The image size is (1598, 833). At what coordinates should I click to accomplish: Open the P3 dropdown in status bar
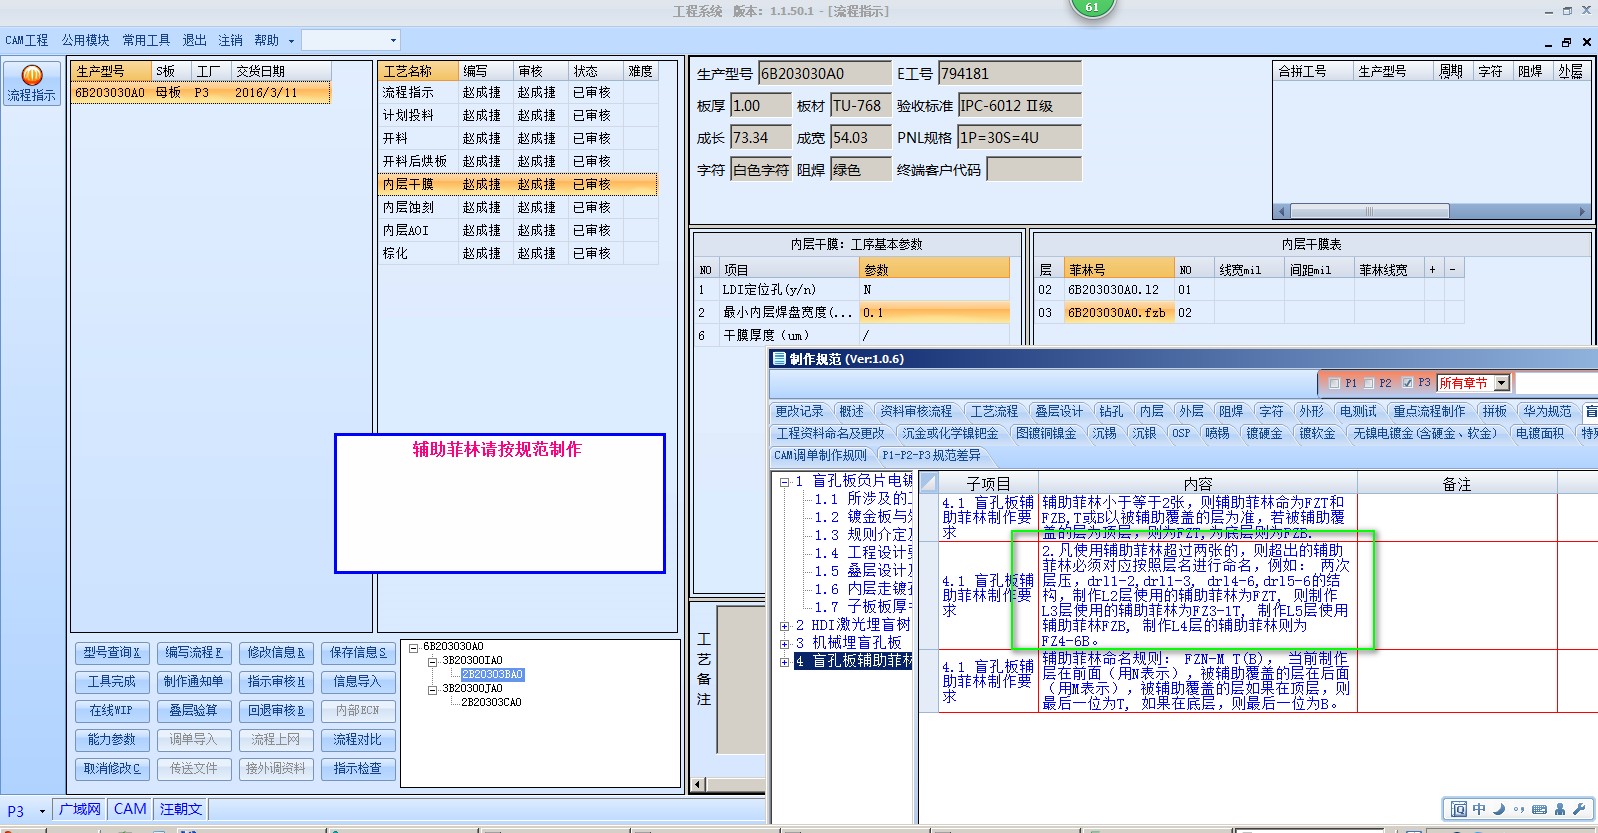(x=42, y=811)
